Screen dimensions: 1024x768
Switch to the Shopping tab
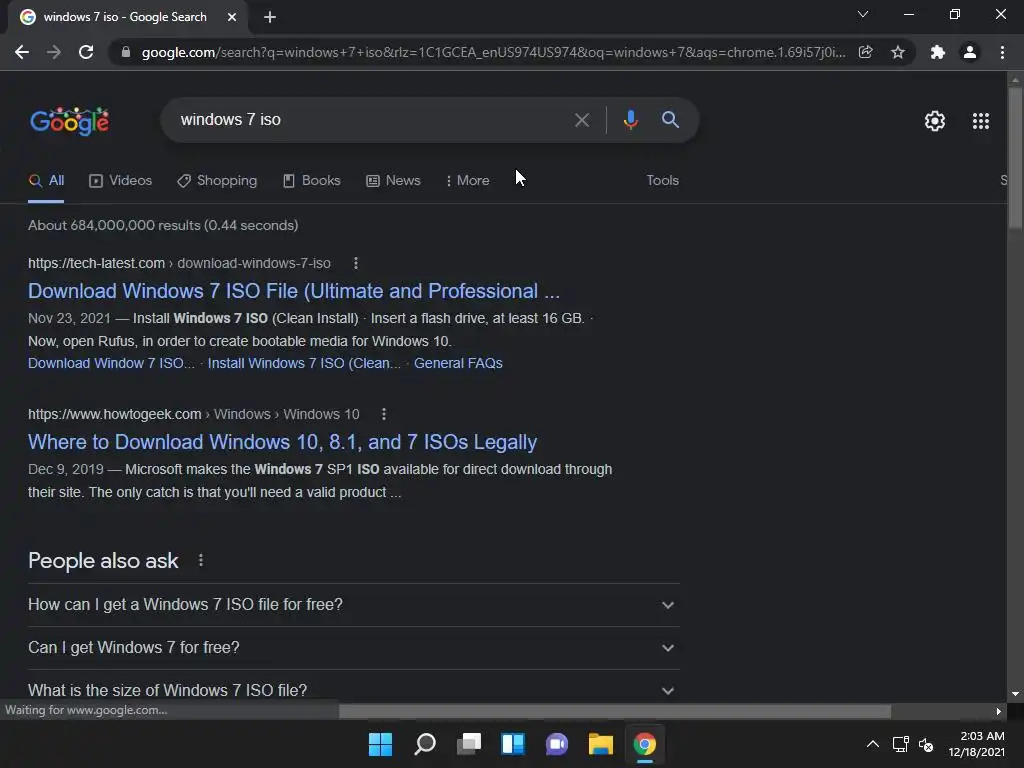coord(217,181)
